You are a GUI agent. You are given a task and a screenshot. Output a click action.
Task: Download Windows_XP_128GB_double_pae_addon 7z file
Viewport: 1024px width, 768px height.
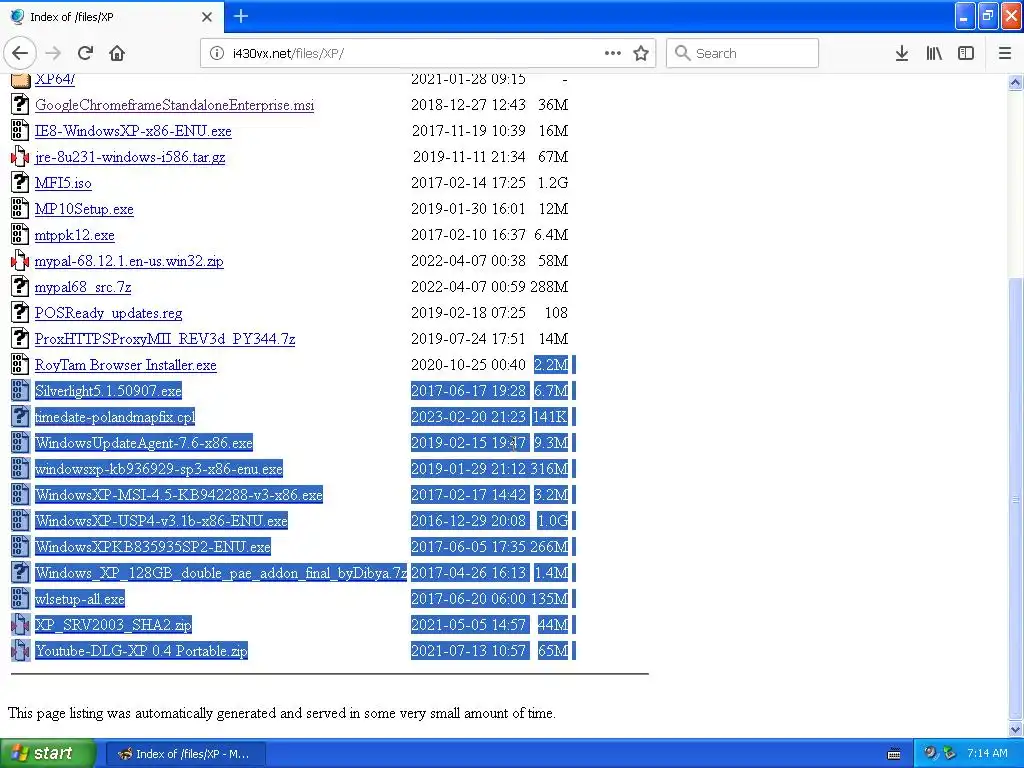221,573
